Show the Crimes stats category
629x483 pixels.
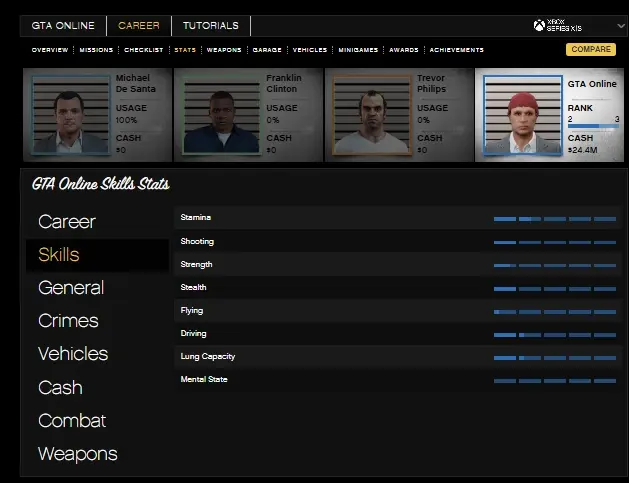[68, 321]
